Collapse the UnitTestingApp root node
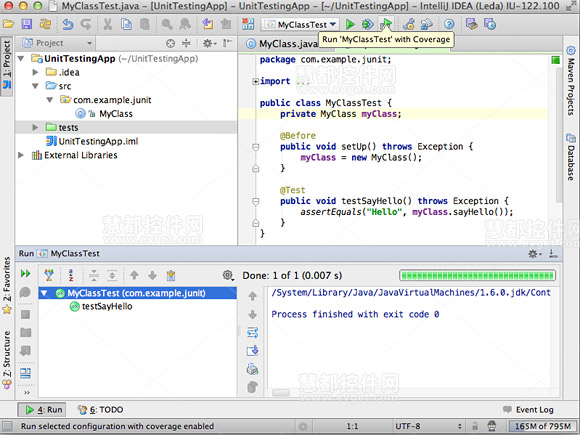Image resolution: width=580 pixels, height=435 pixels. (x=21, y=58)
